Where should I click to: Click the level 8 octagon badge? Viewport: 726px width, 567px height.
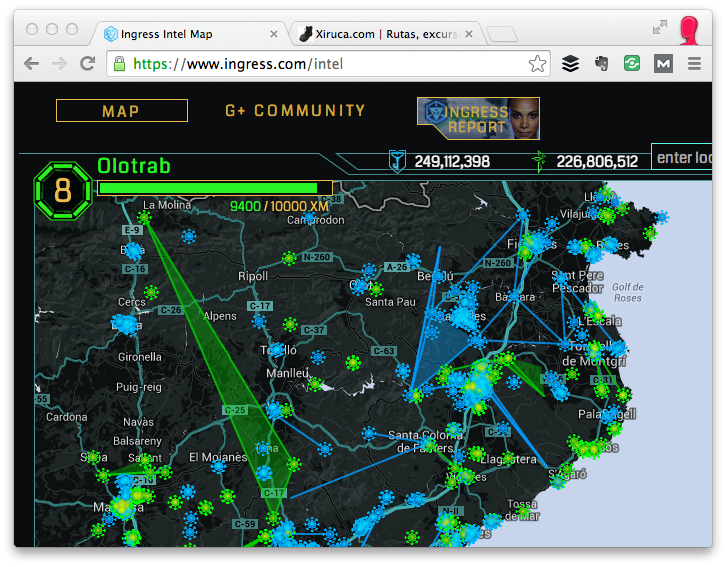(x=62, y=189)
